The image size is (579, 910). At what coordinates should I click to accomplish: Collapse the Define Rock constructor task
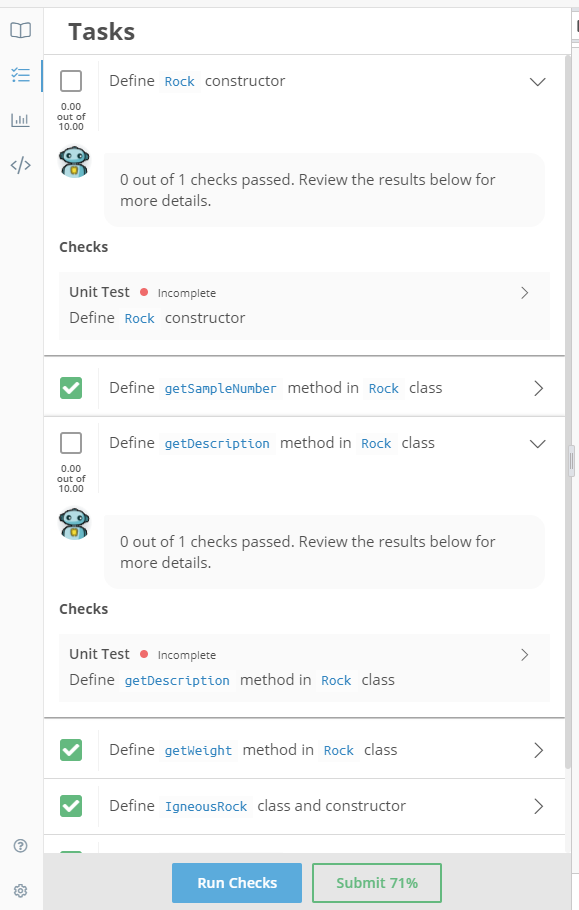[x=538, y=82]
